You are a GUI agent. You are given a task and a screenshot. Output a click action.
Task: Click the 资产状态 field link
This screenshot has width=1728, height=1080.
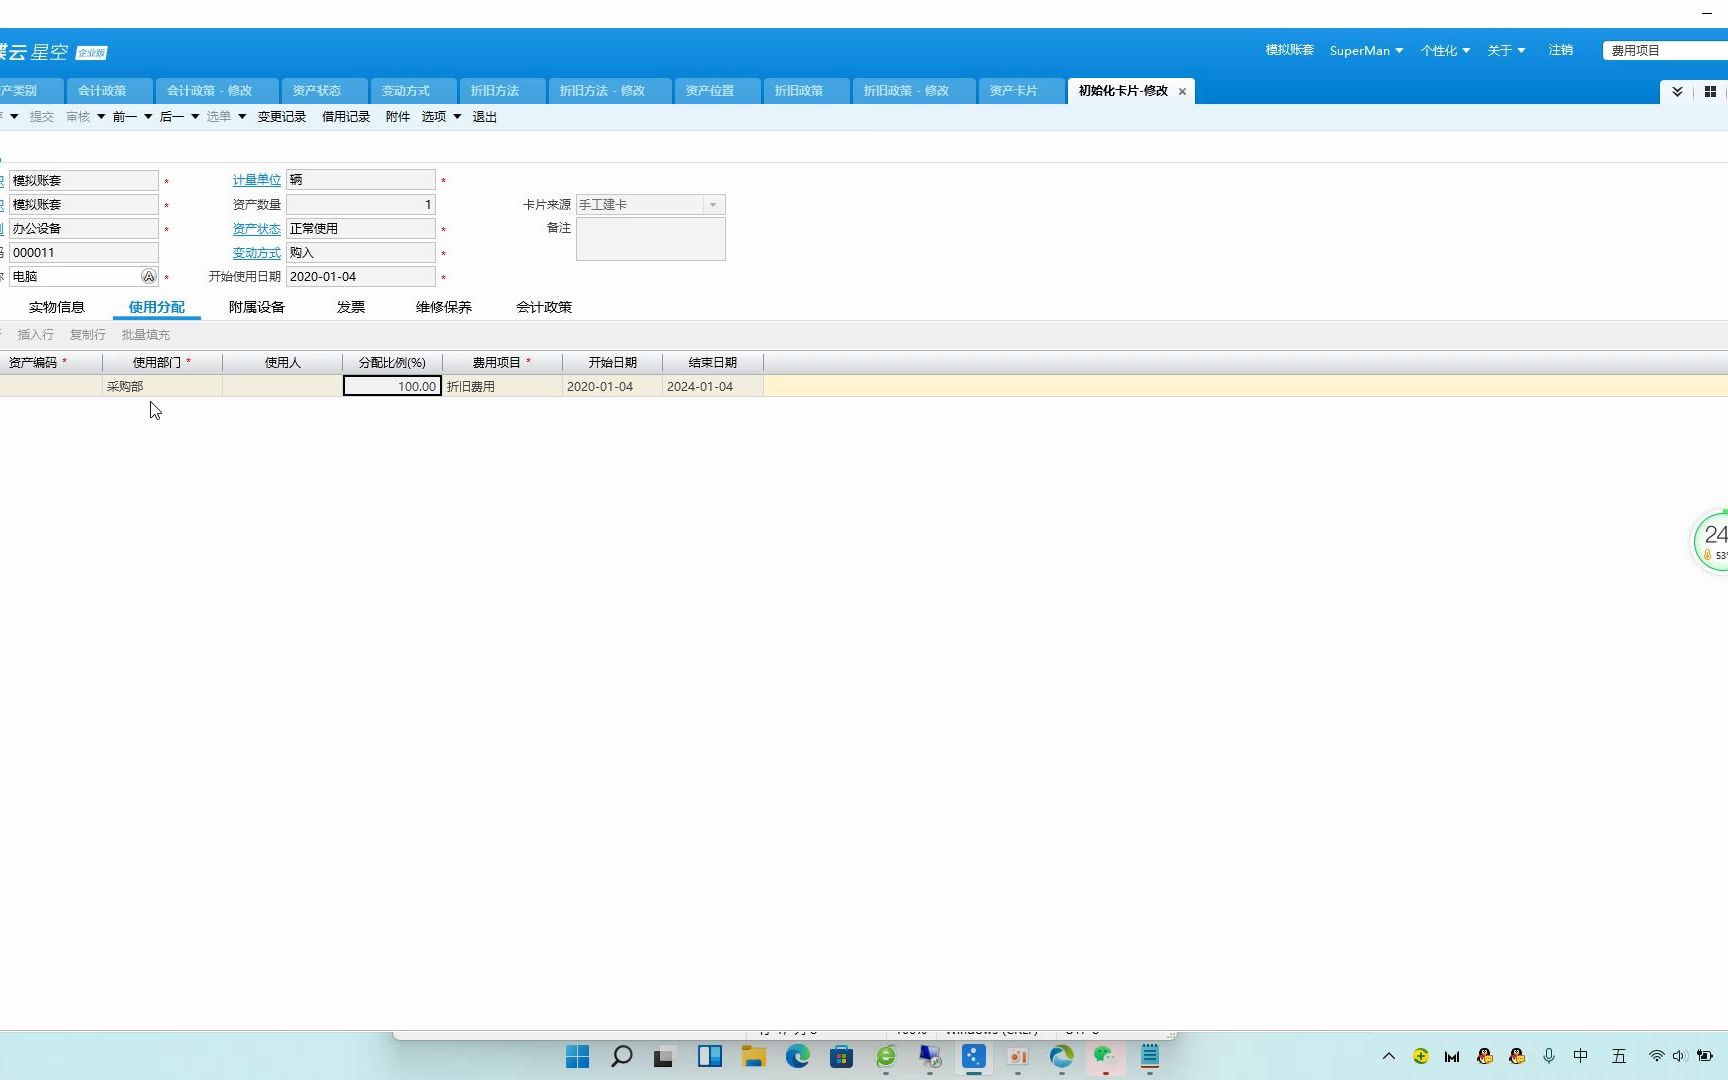coord(257,229)
